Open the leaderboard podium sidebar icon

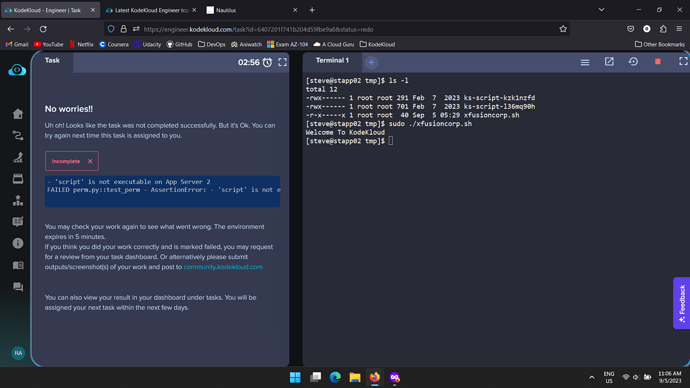(x=18, y=200)
